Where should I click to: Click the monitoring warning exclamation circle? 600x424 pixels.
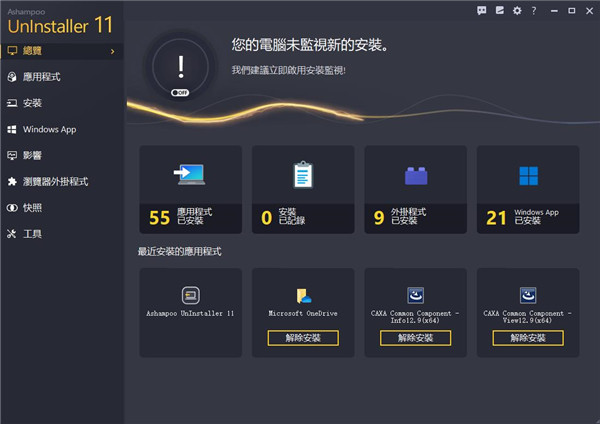pos(181,67)
